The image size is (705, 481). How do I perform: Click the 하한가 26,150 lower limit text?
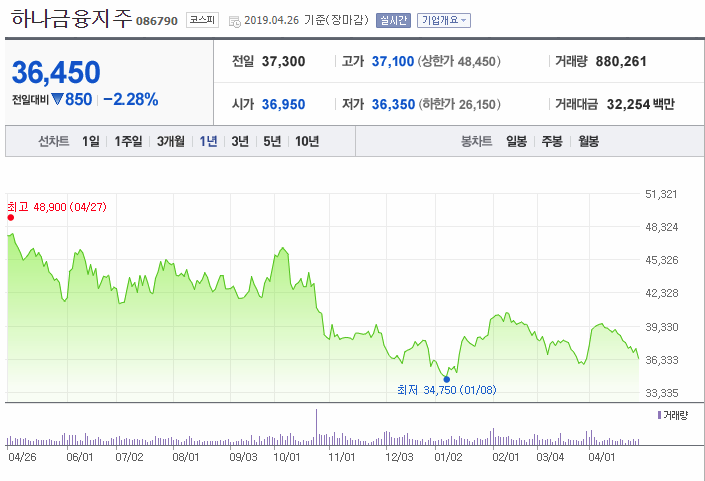(x=460, y=104)
